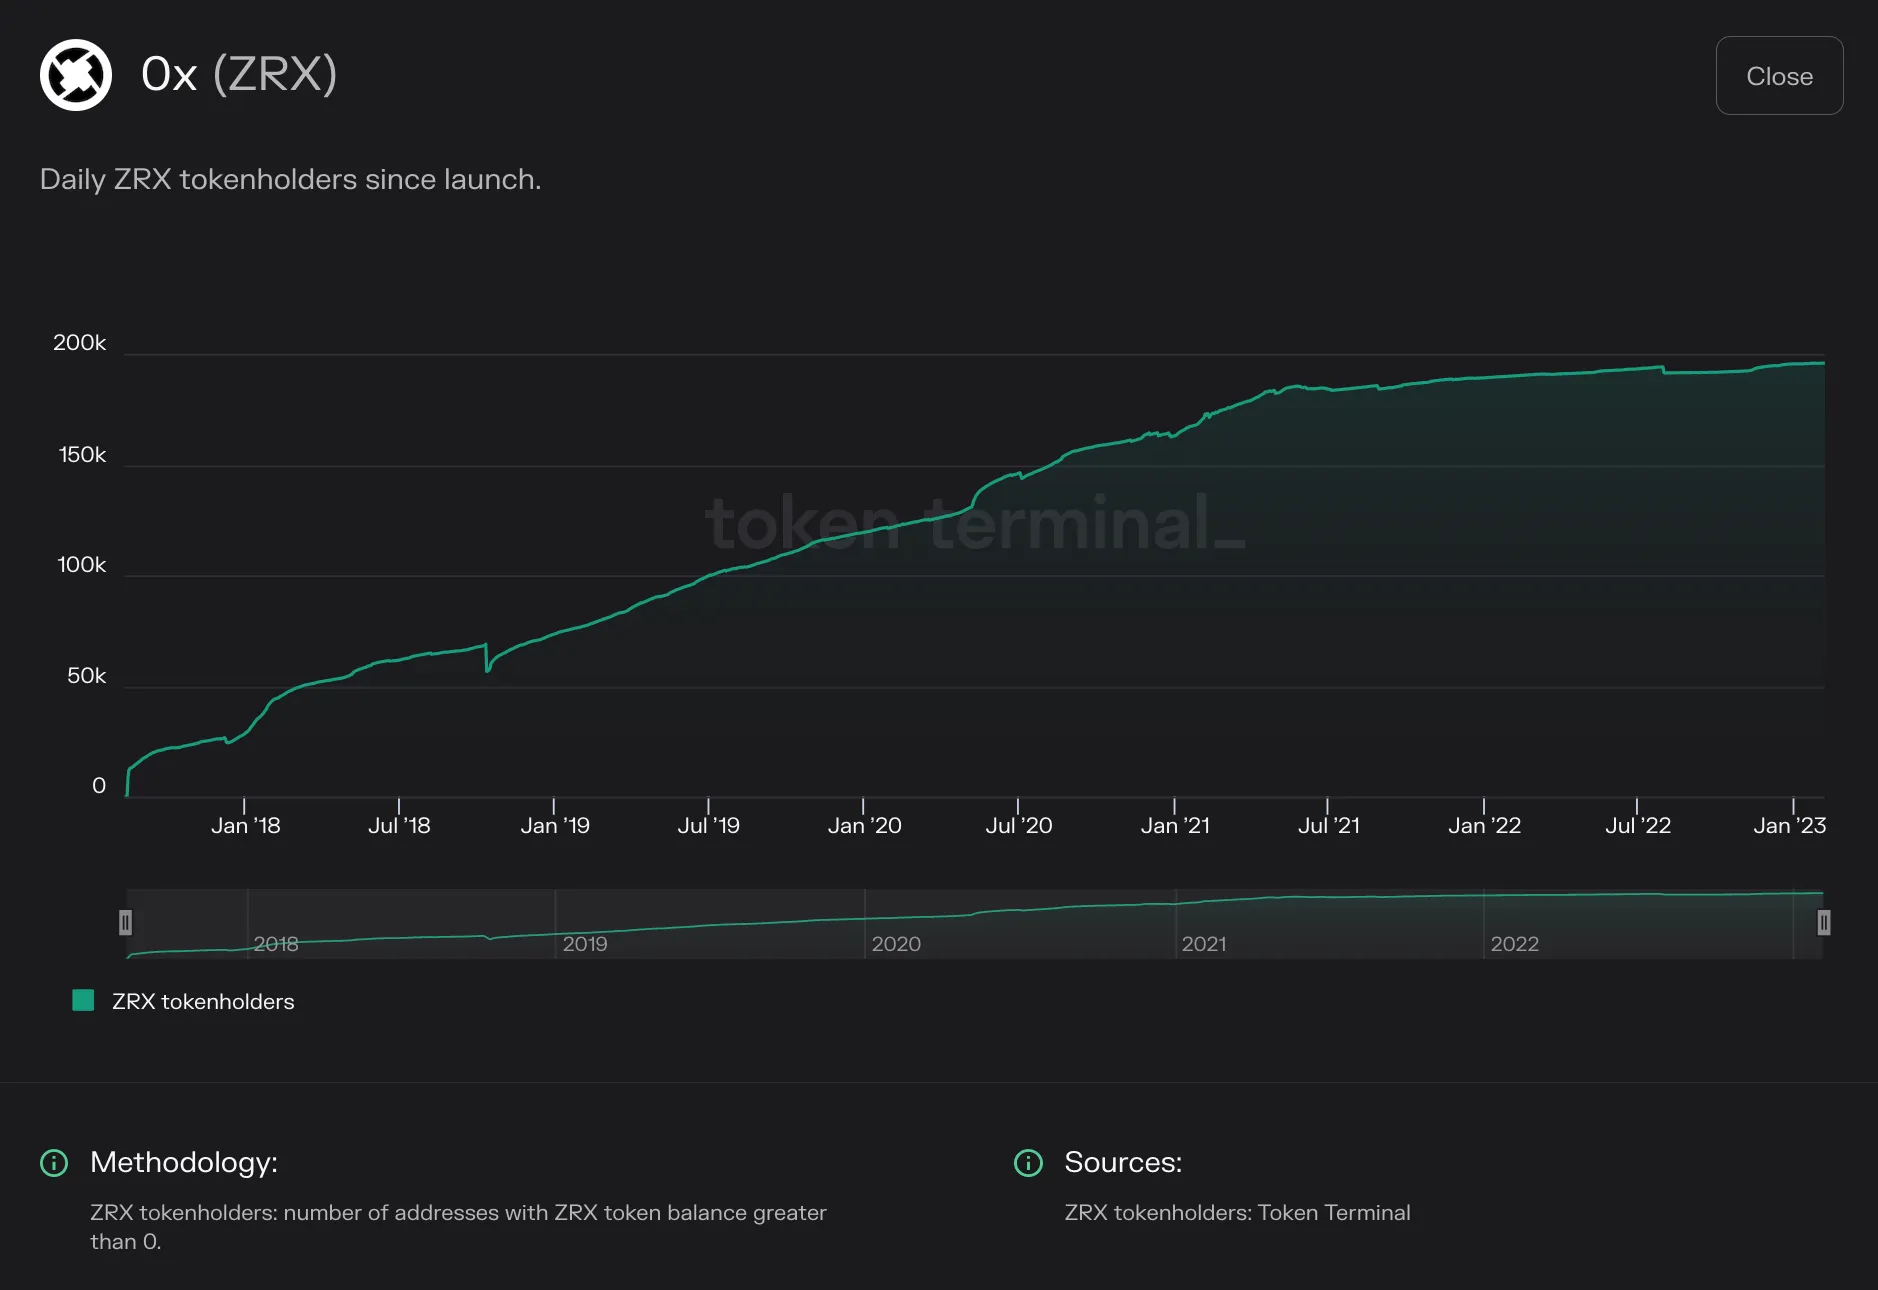Viewport: 1878px width, 1290px height.
Task: Click the Jan '21 axis label
Action: (1175, 825)
